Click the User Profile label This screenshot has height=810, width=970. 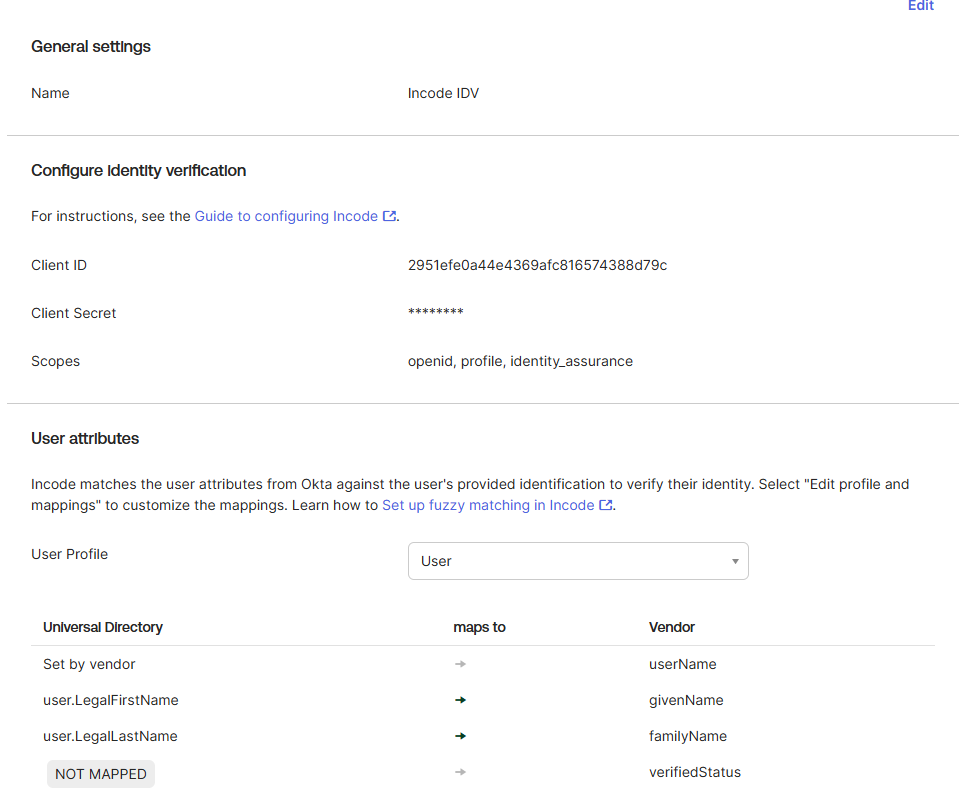[x=69, y=554]
